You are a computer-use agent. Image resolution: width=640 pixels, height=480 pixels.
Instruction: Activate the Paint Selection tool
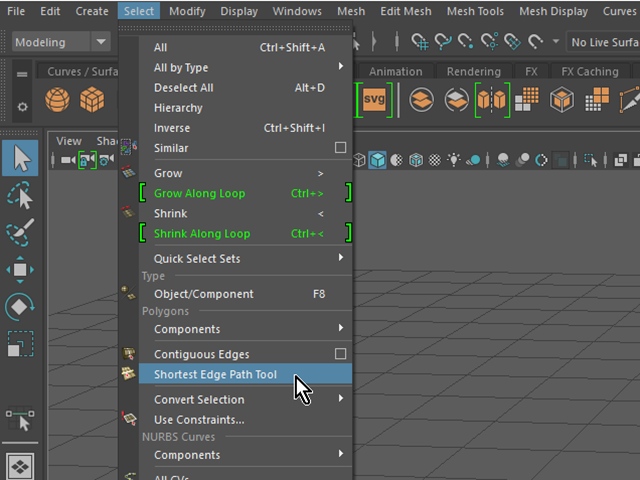(20, 232)
